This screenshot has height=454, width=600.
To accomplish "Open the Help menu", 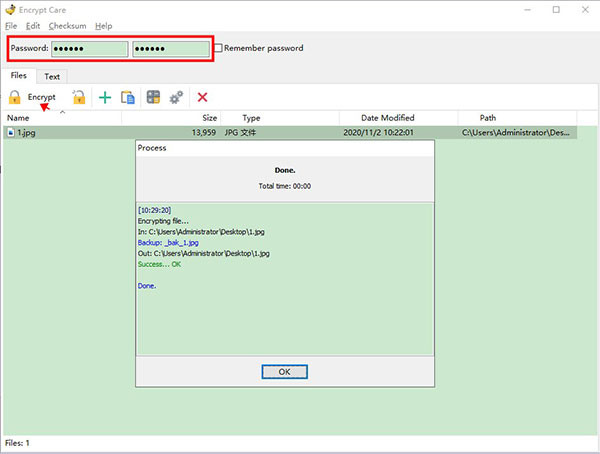I will pyautogui.click(x=103, y=25).
